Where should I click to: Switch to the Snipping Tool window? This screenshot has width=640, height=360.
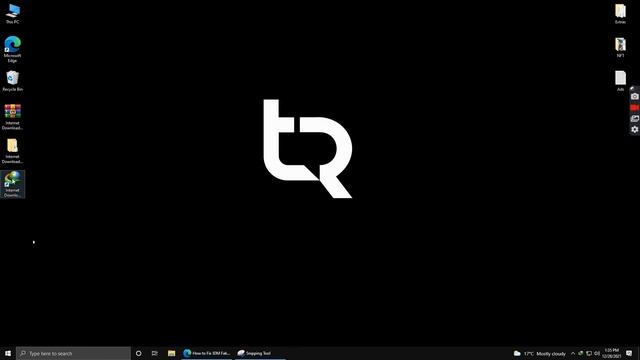click(x=260, y=353)
